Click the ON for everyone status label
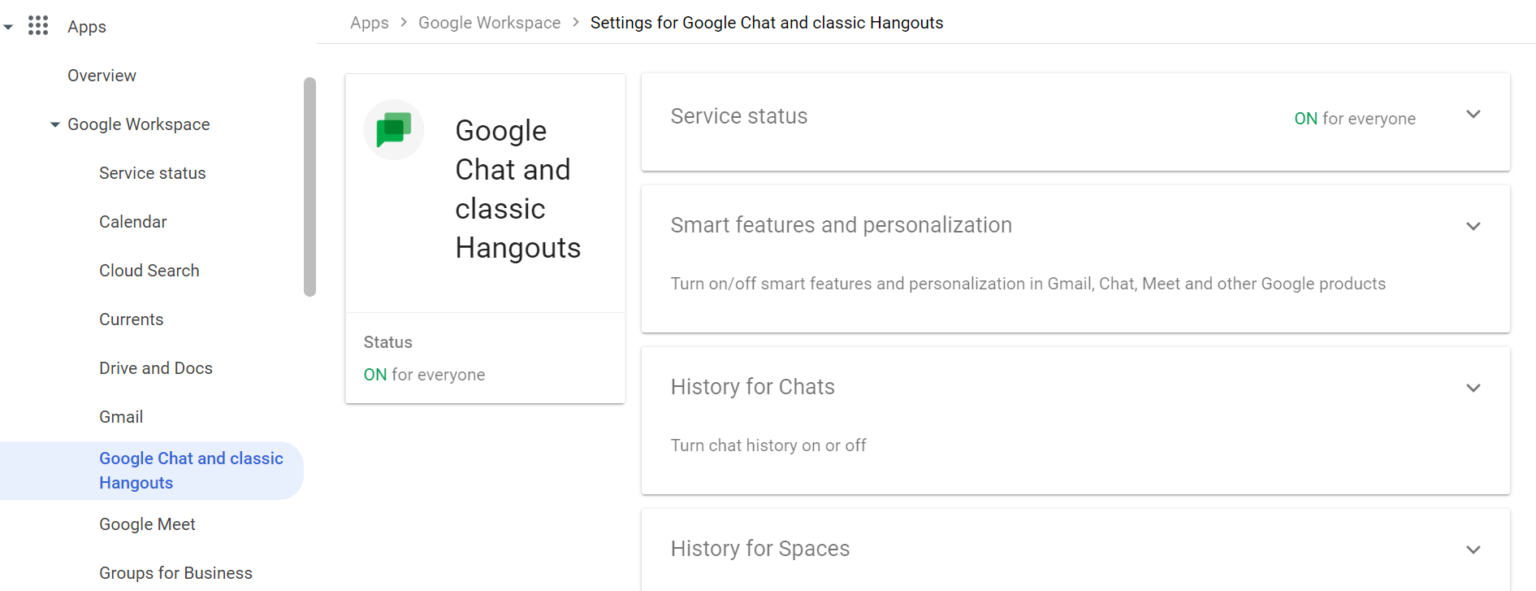Image resolution: width=1536 pixels, height=591 pixels. point(1355,118)
